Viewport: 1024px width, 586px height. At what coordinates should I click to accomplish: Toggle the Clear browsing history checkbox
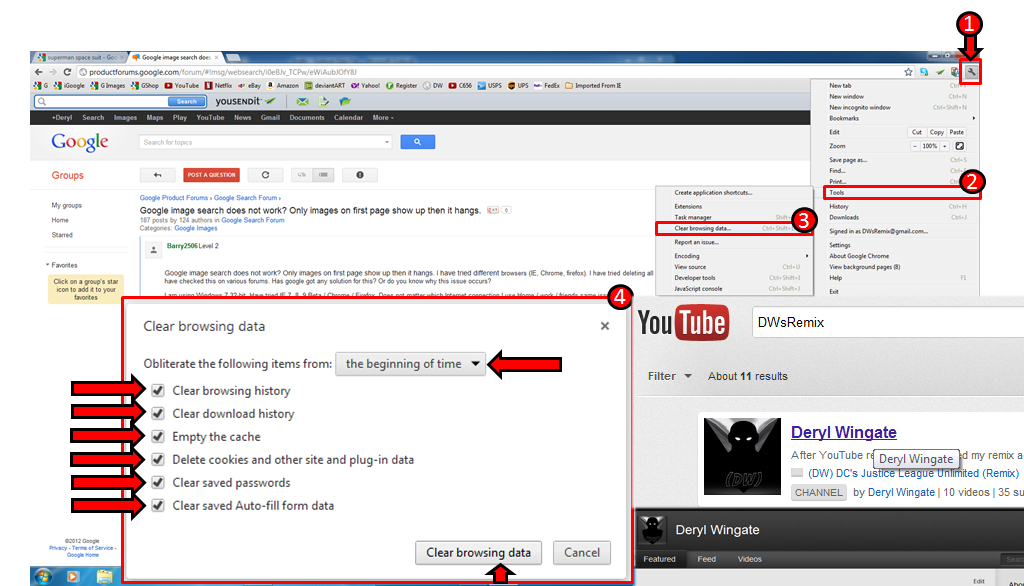click(158, 391)
